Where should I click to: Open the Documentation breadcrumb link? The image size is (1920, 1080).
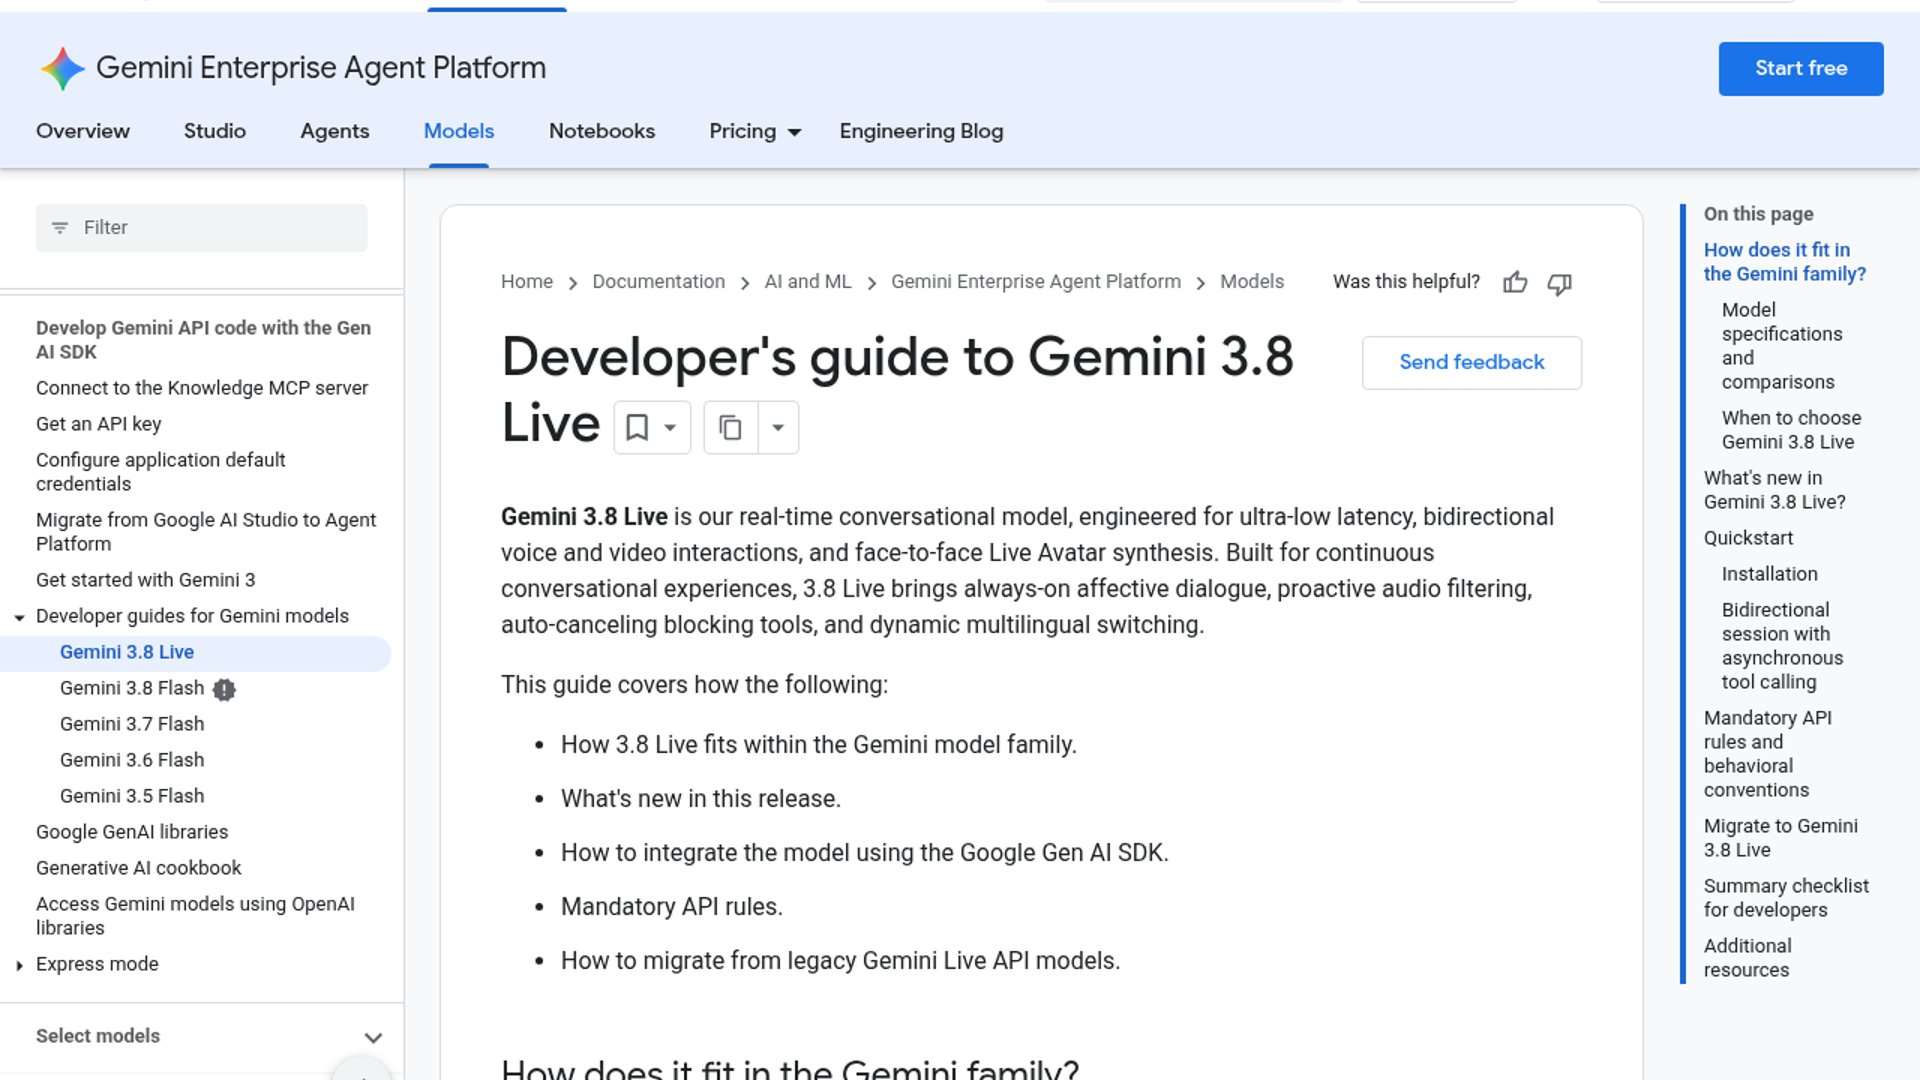tap(659, 282)
